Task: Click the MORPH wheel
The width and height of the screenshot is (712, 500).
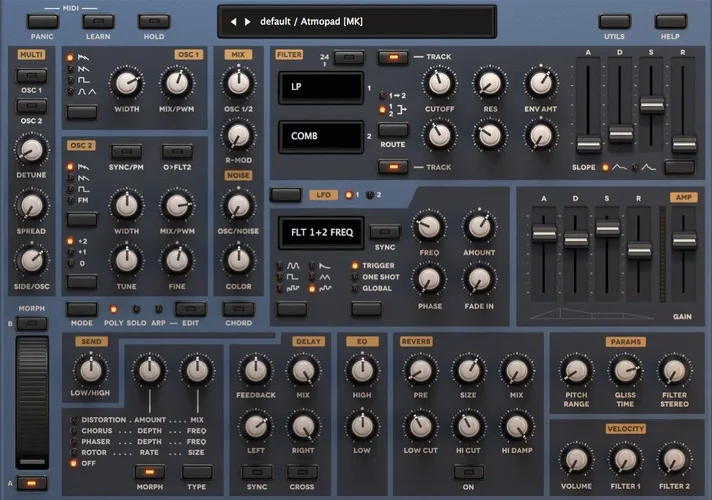Action: pyautogui.click(x=32, y=402)
